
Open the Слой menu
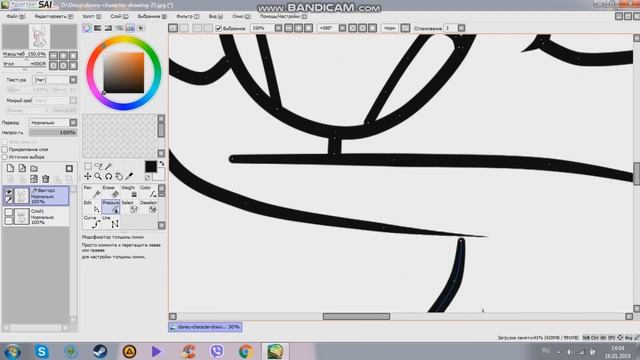coord(119,16)
